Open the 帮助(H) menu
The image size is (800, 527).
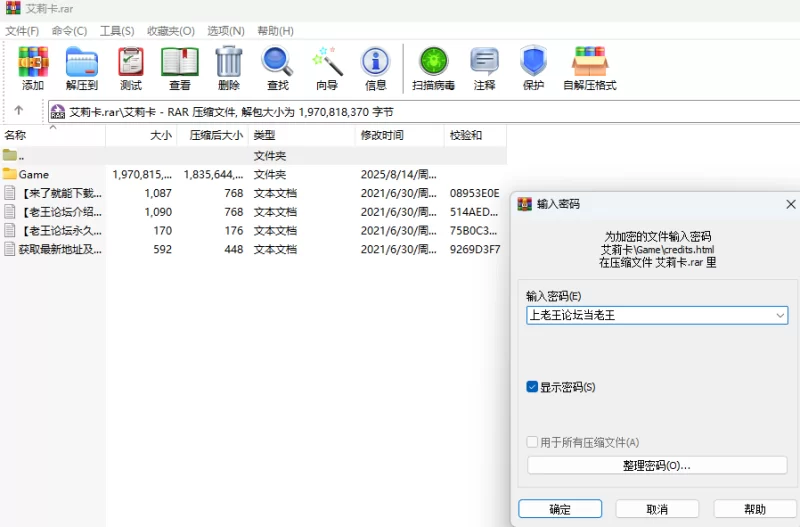point(276,31)
